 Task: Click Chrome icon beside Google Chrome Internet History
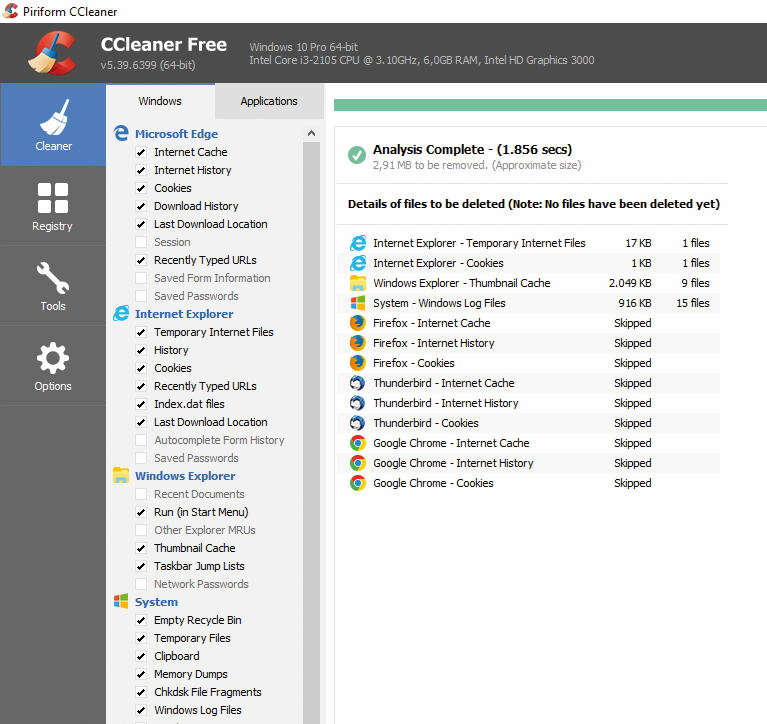point(358,463)
